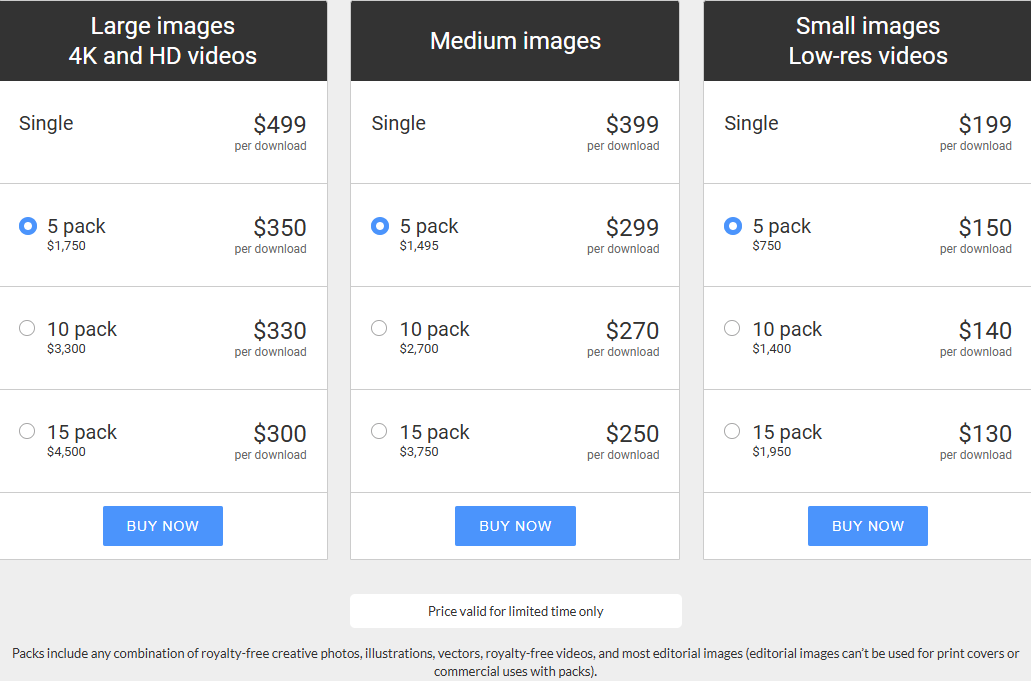
Task: Choose the Single download for Medium images
Action: pyautogui.click(x=399, y=123)
